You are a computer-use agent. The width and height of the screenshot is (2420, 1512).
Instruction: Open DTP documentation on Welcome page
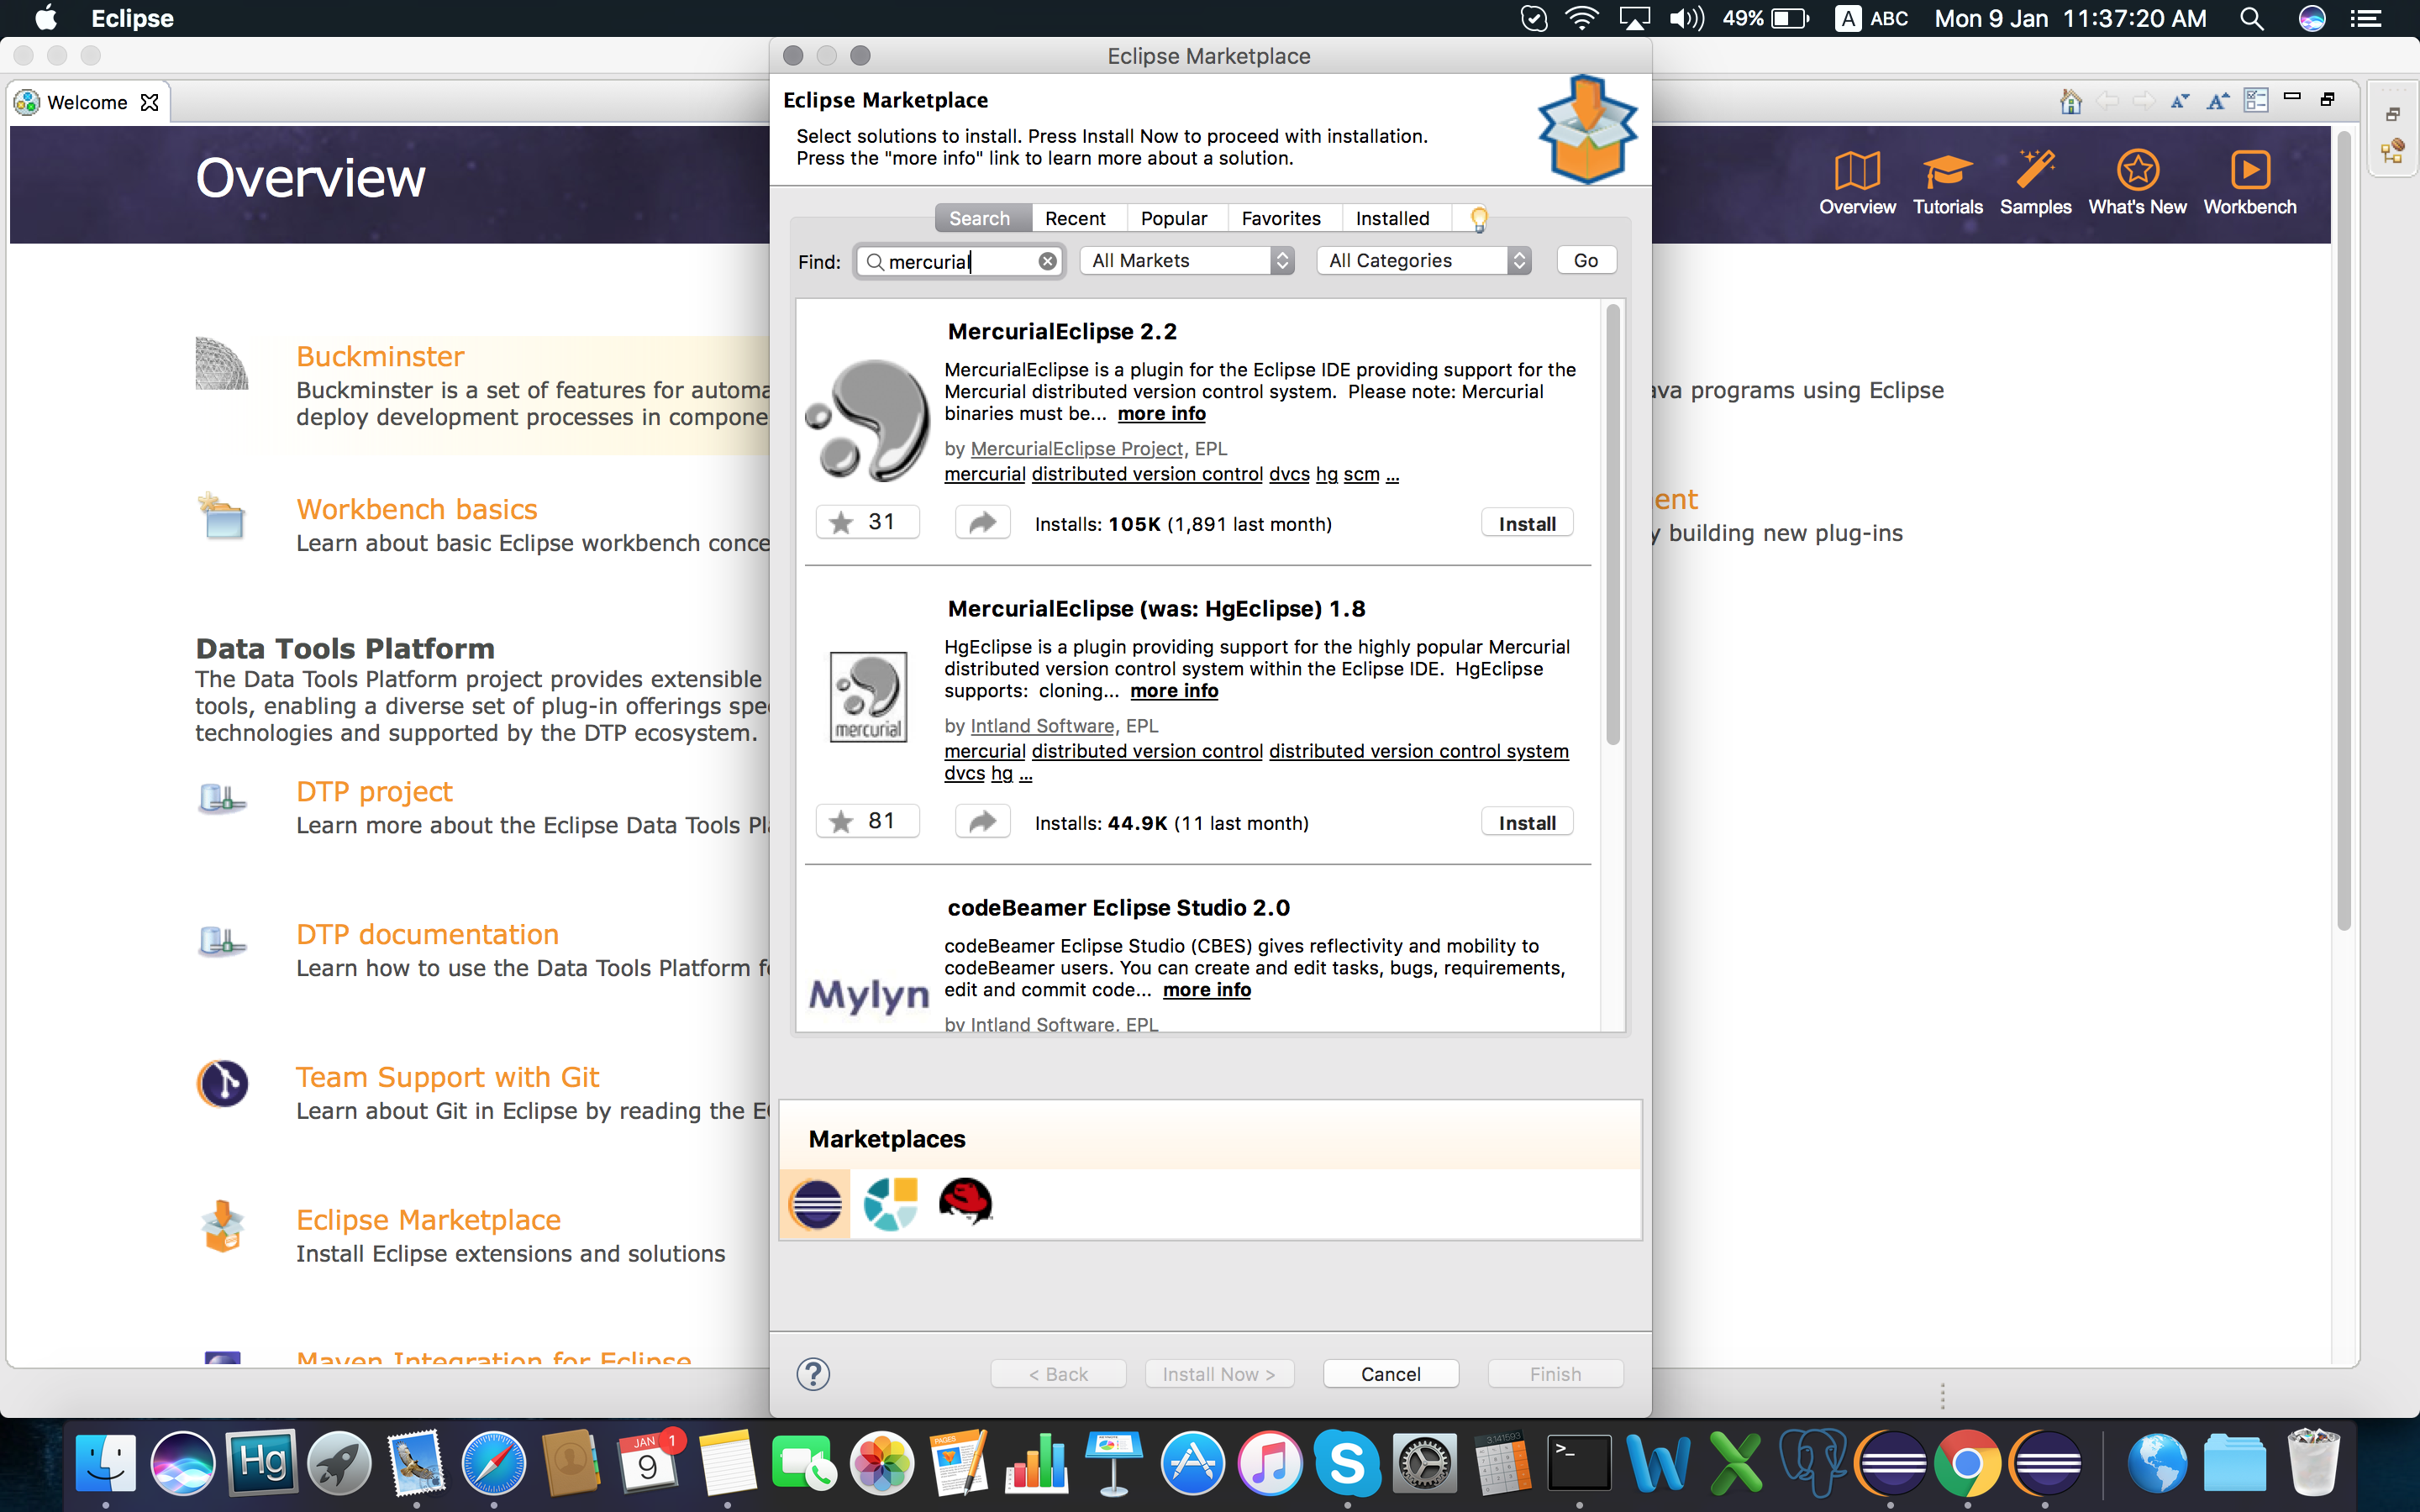click(x=427, y=935)
